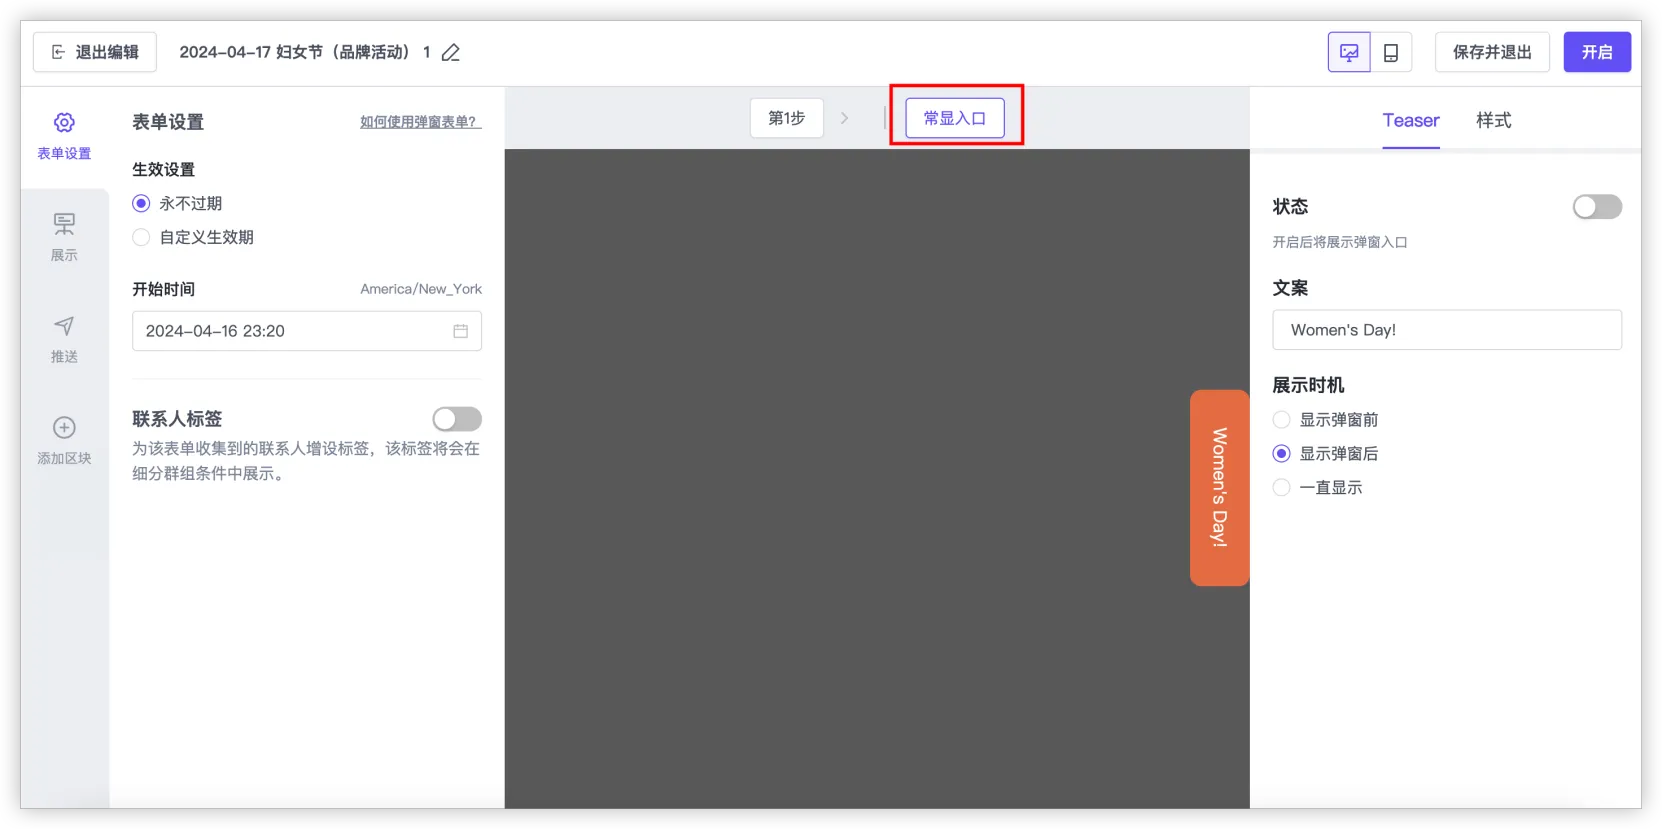This screenshot has width=1662, height=829.
Task: Open the 推送 send icon
Action: click(64, 326)
